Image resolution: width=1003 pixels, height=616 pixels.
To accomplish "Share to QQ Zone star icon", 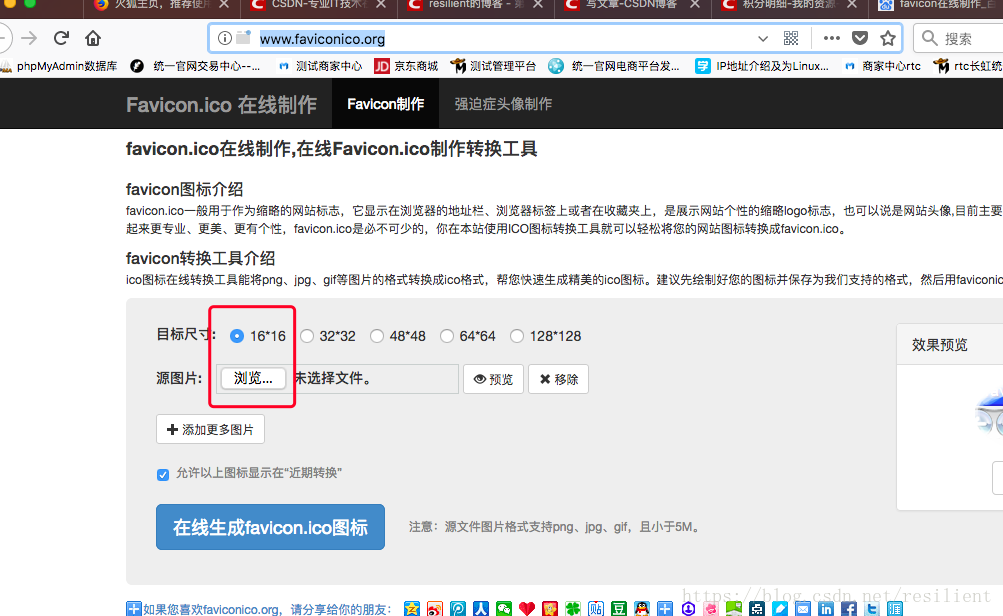I will click(412, 609).
